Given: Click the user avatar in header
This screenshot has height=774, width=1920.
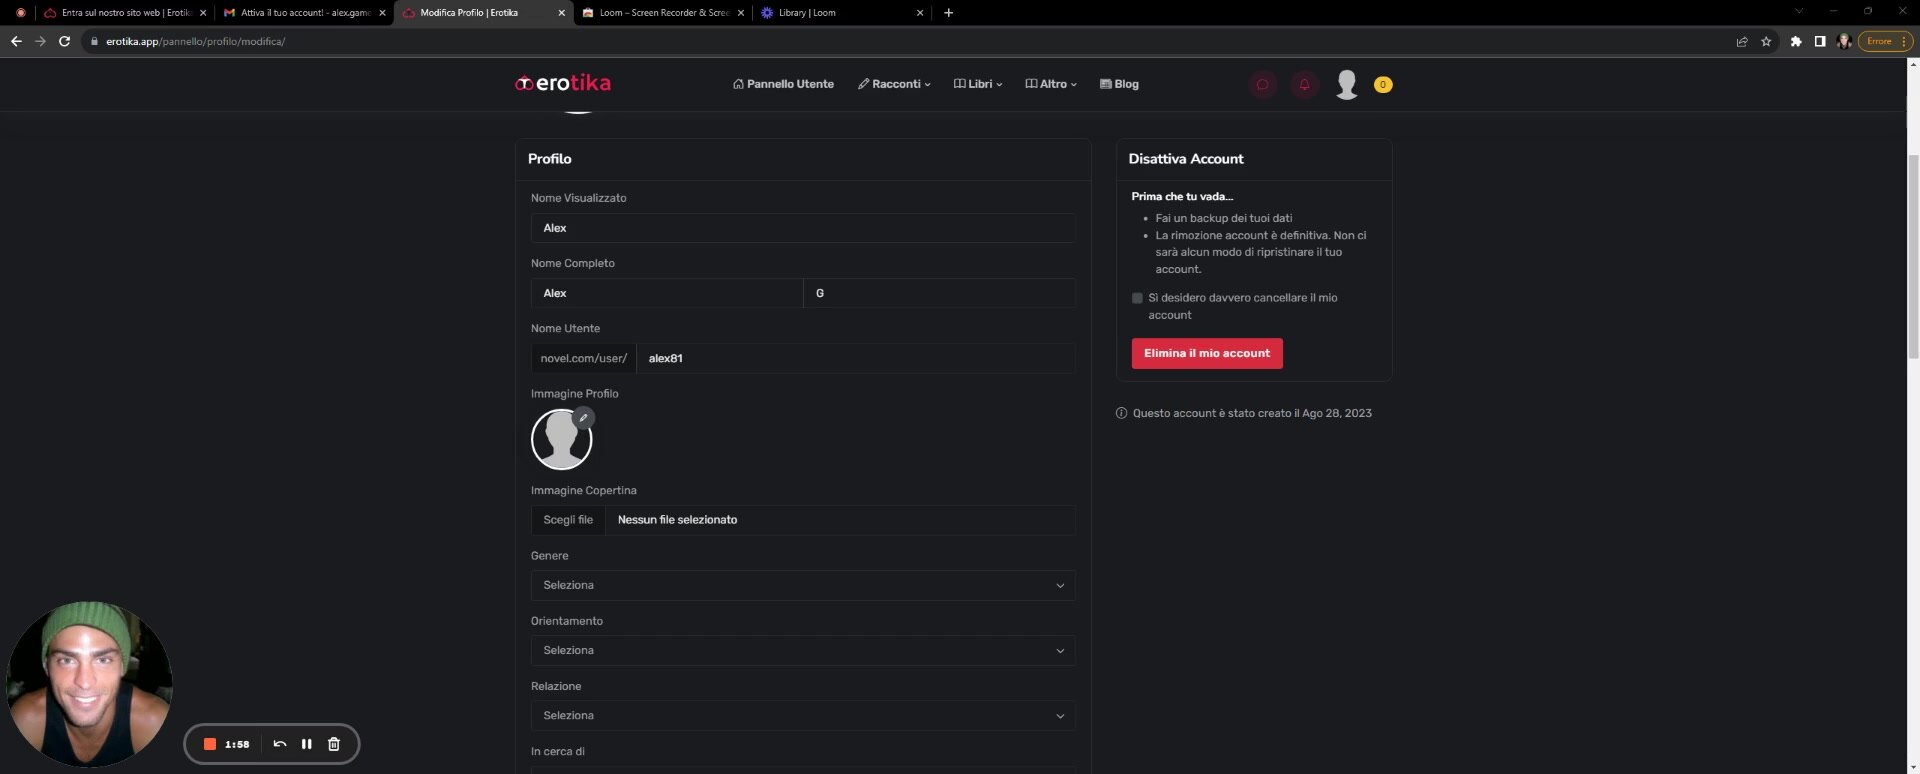Looking at the screenshot, I should pos(1346,85).
